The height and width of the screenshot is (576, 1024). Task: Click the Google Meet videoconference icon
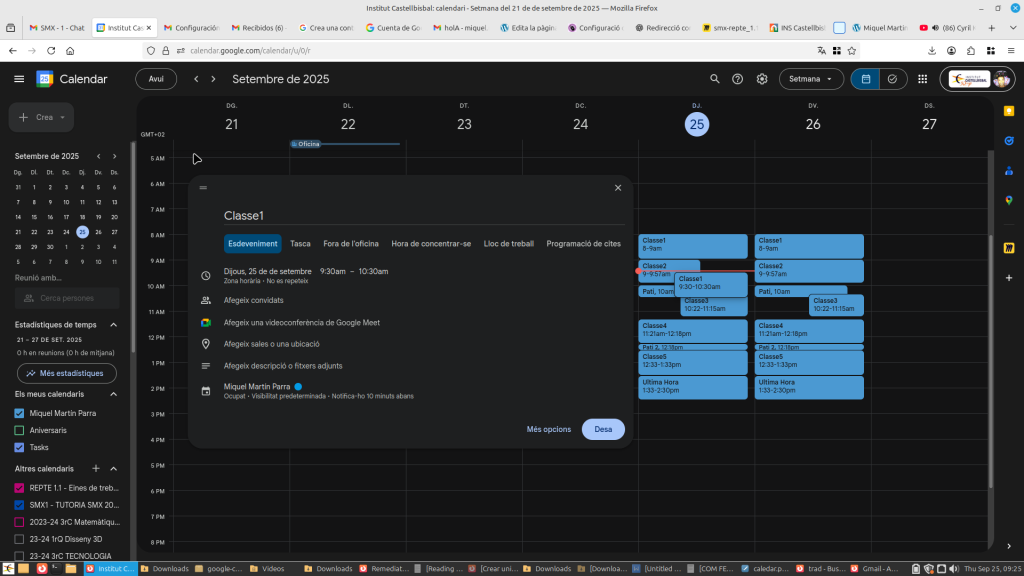point(205,323)
